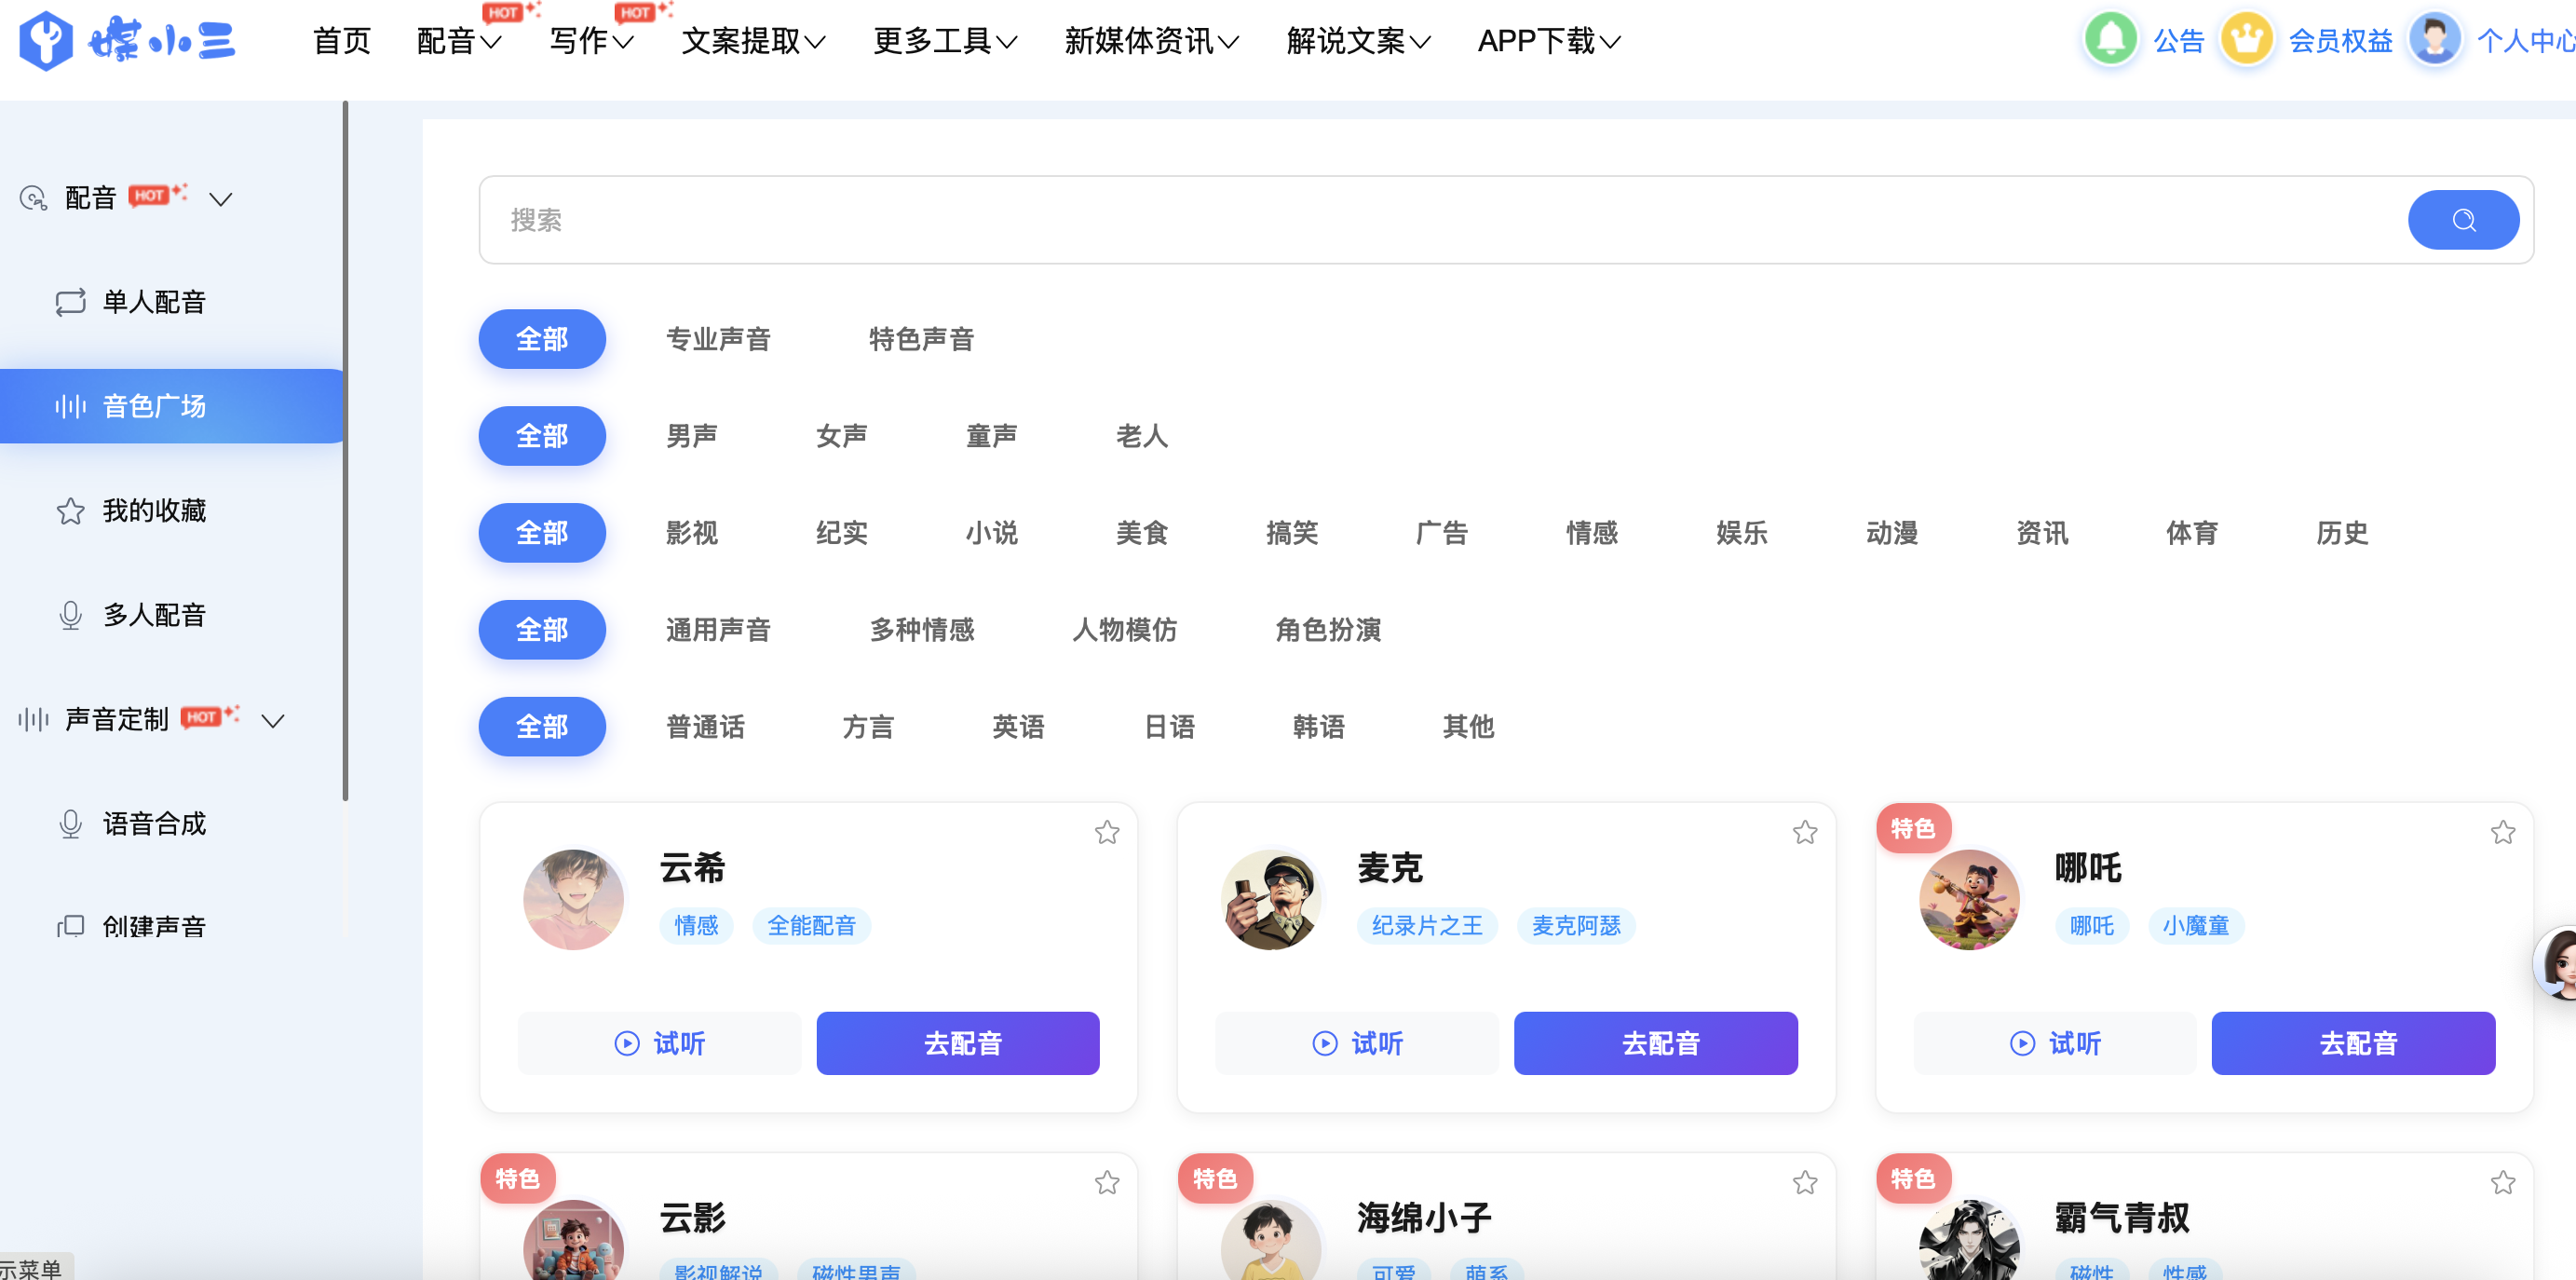
Task: Expand the APP下载 dropdown menu
Action: pyautogui.click(x=1549, y=41)
